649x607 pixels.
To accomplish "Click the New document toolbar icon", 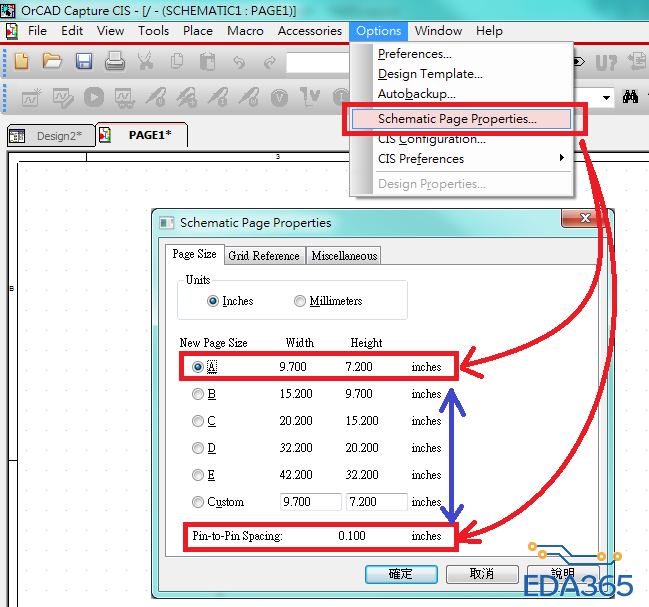I will tap(22, 62).
